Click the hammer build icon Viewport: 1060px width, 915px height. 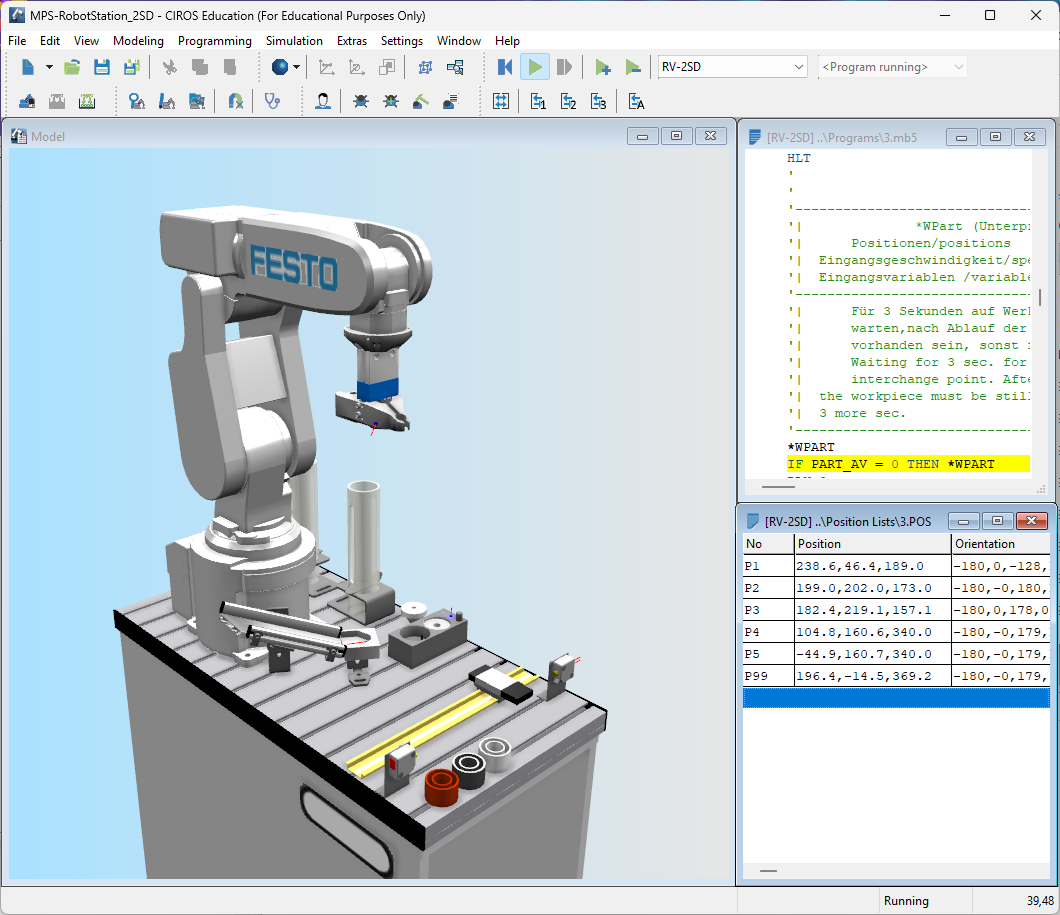420,101
